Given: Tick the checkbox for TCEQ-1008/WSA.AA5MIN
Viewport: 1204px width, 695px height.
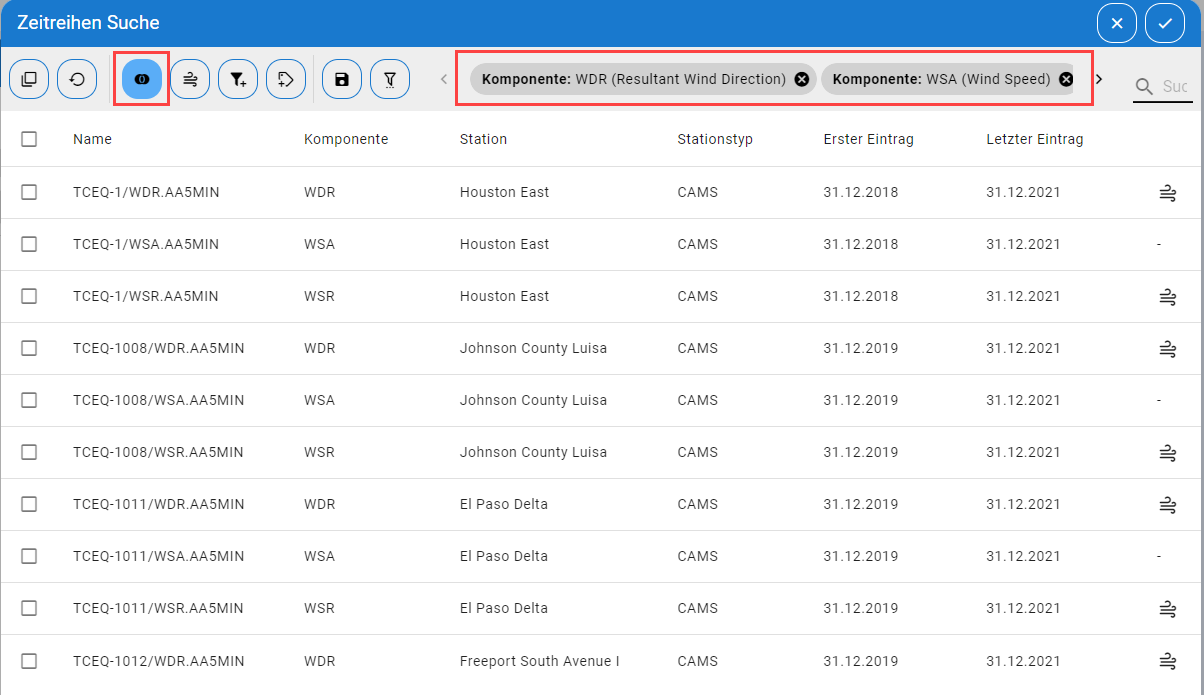Looking at the screenshot, I should point(29,400).
